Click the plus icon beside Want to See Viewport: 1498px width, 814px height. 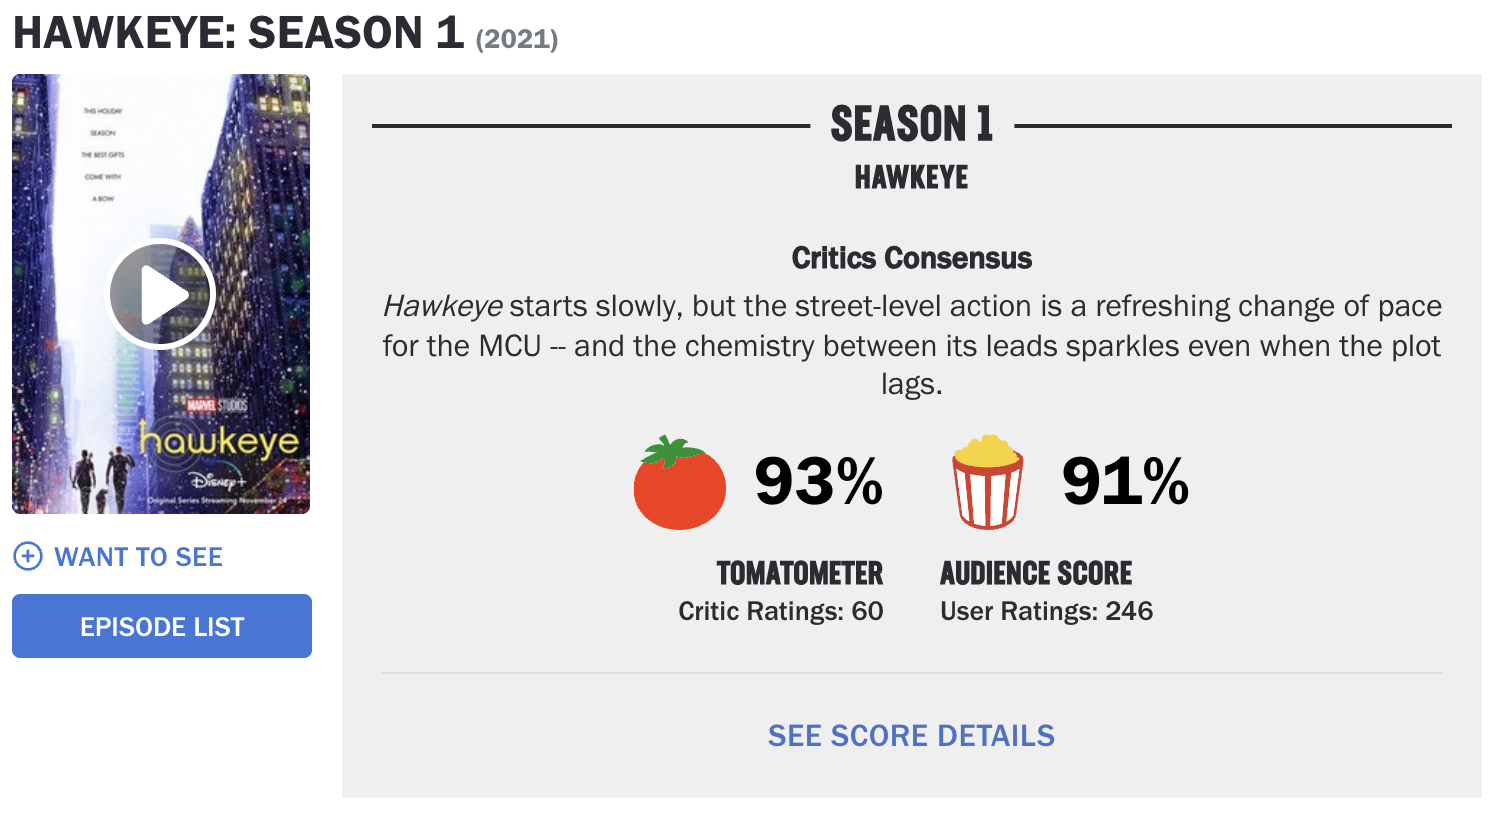[28, 557]
